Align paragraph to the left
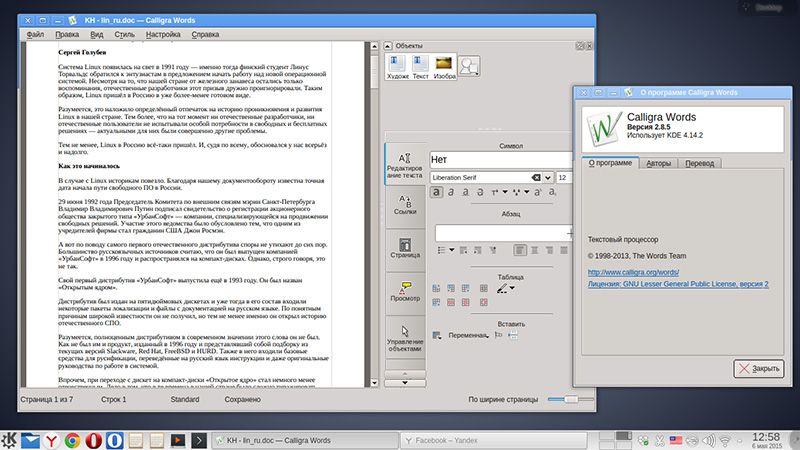Image resolution: width=800 pixels, height=450 pixels. point(520,250)
